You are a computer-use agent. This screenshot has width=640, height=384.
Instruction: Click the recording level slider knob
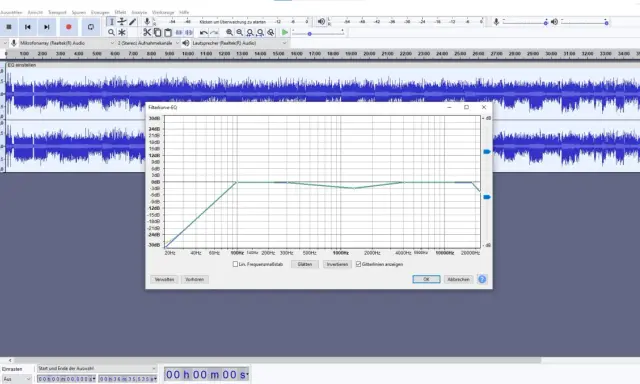[x=546, y=23]
